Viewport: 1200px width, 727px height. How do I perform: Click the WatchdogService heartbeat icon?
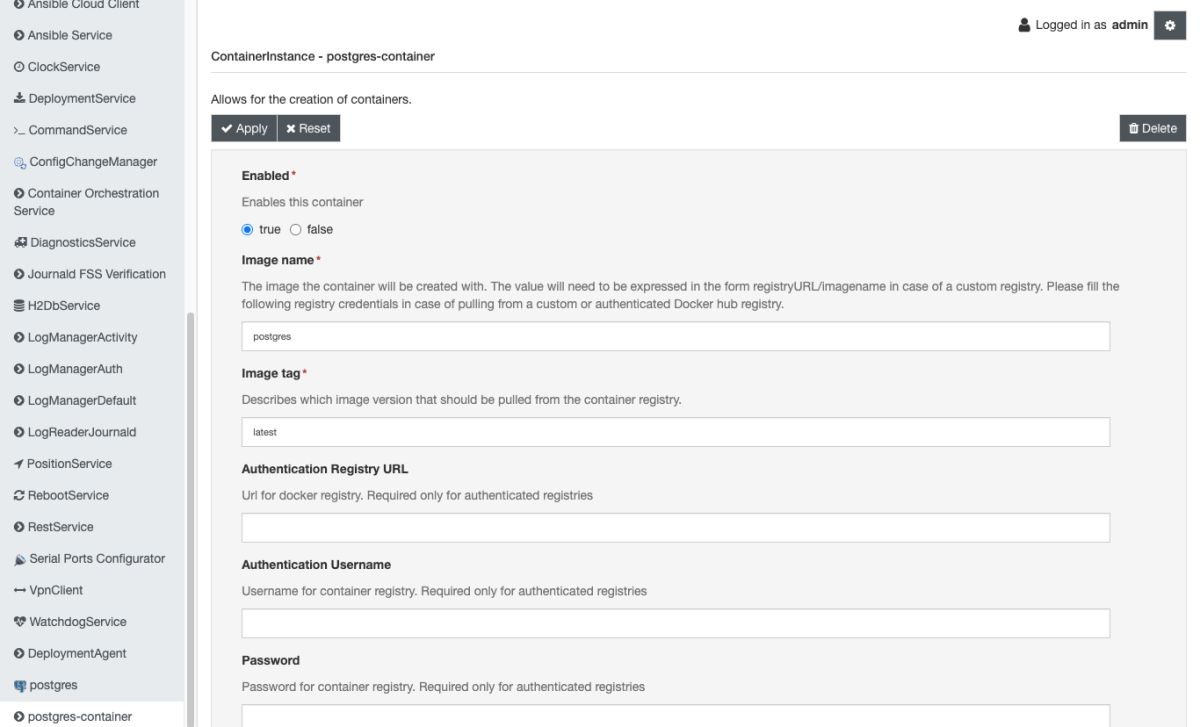click(19, 622)
